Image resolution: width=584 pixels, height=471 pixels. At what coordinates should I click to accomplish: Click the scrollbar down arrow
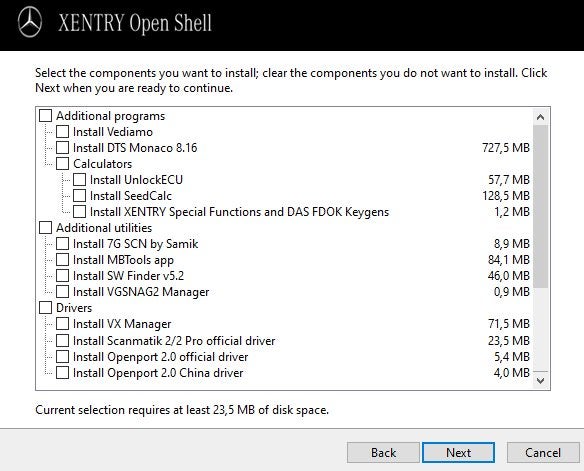point(540,380)
